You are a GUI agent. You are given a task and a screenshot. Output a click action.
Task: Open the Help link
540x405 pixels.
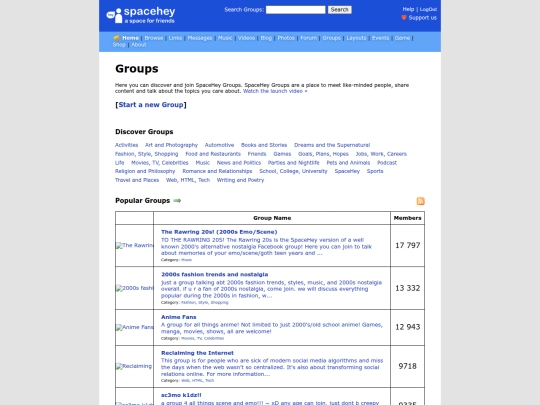(x=408, y=9)
